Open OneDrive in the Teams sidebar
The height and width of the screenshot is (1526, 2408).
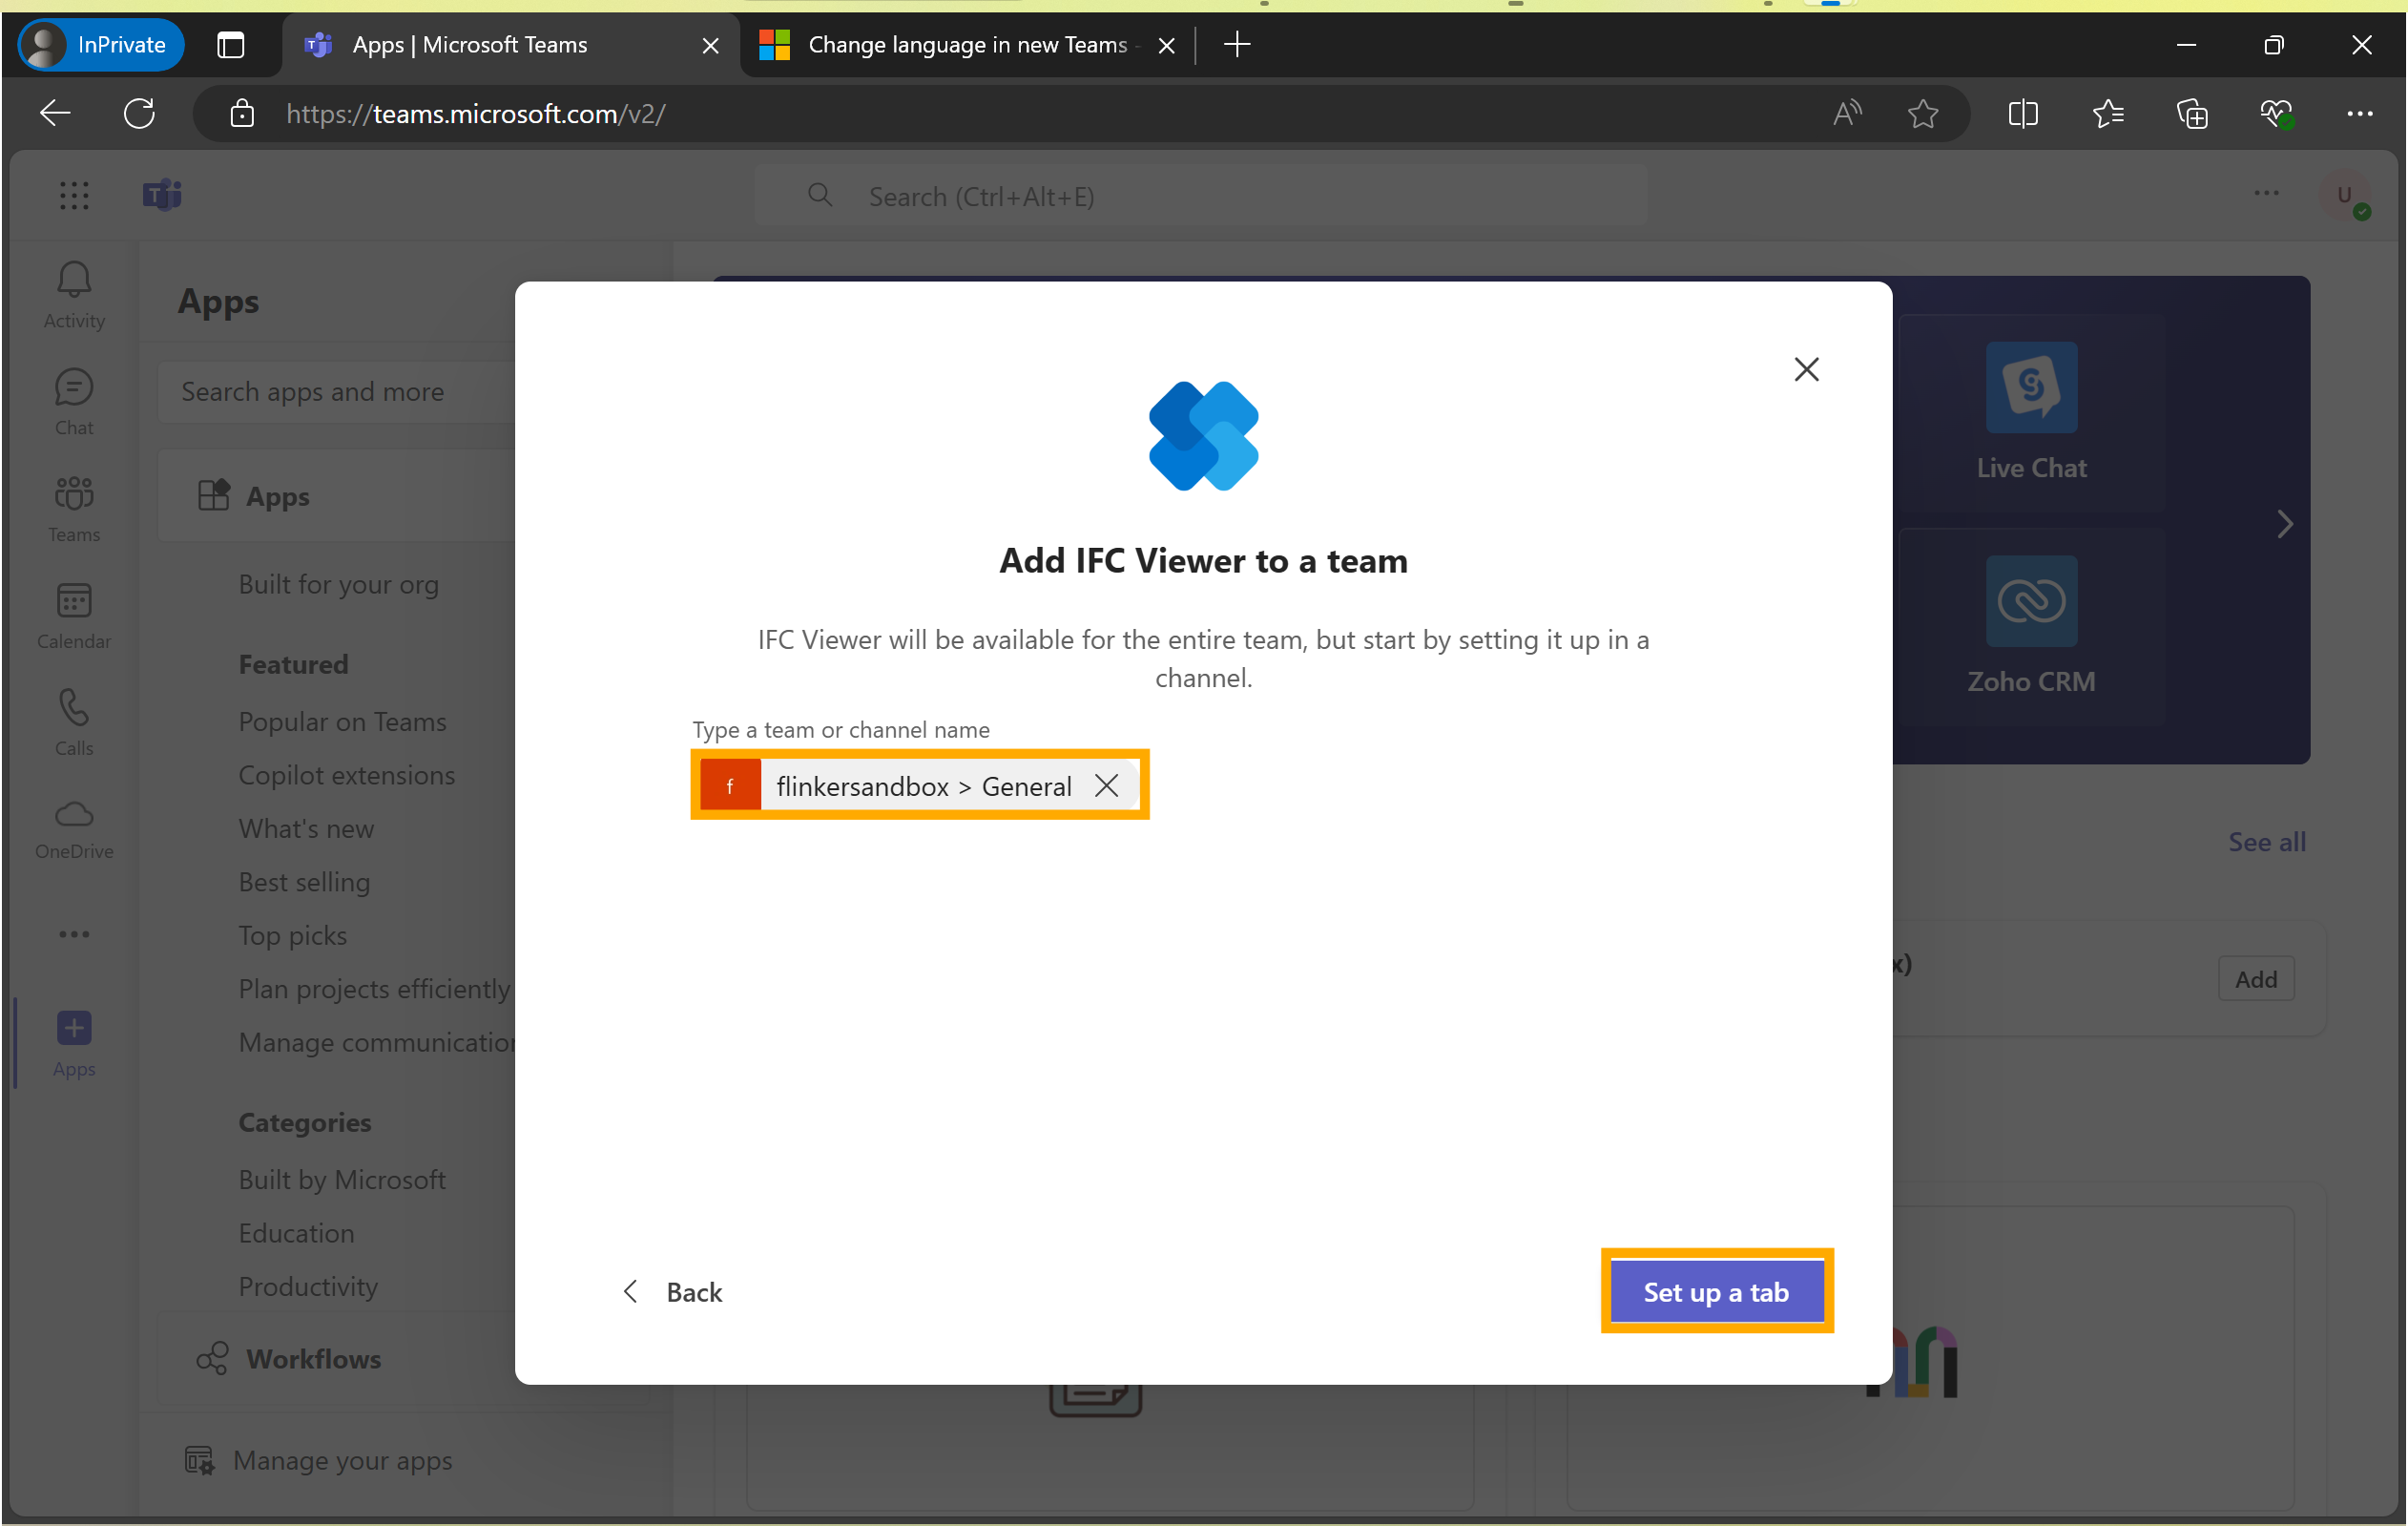[74, 829]
